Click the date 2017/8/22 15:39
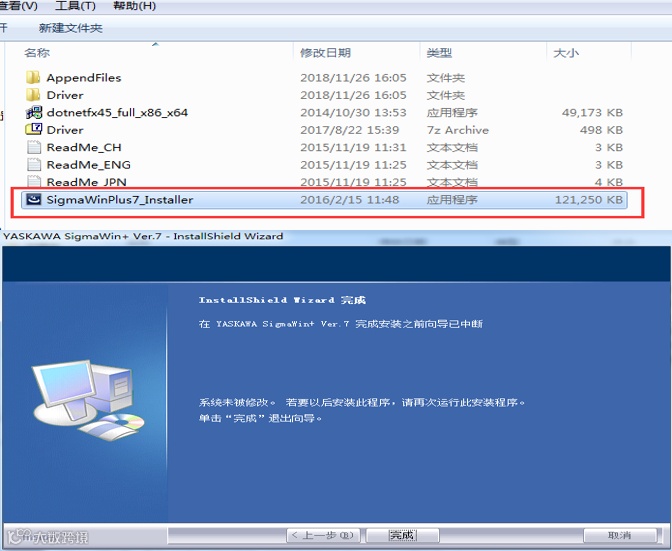 tap(350, 130)
